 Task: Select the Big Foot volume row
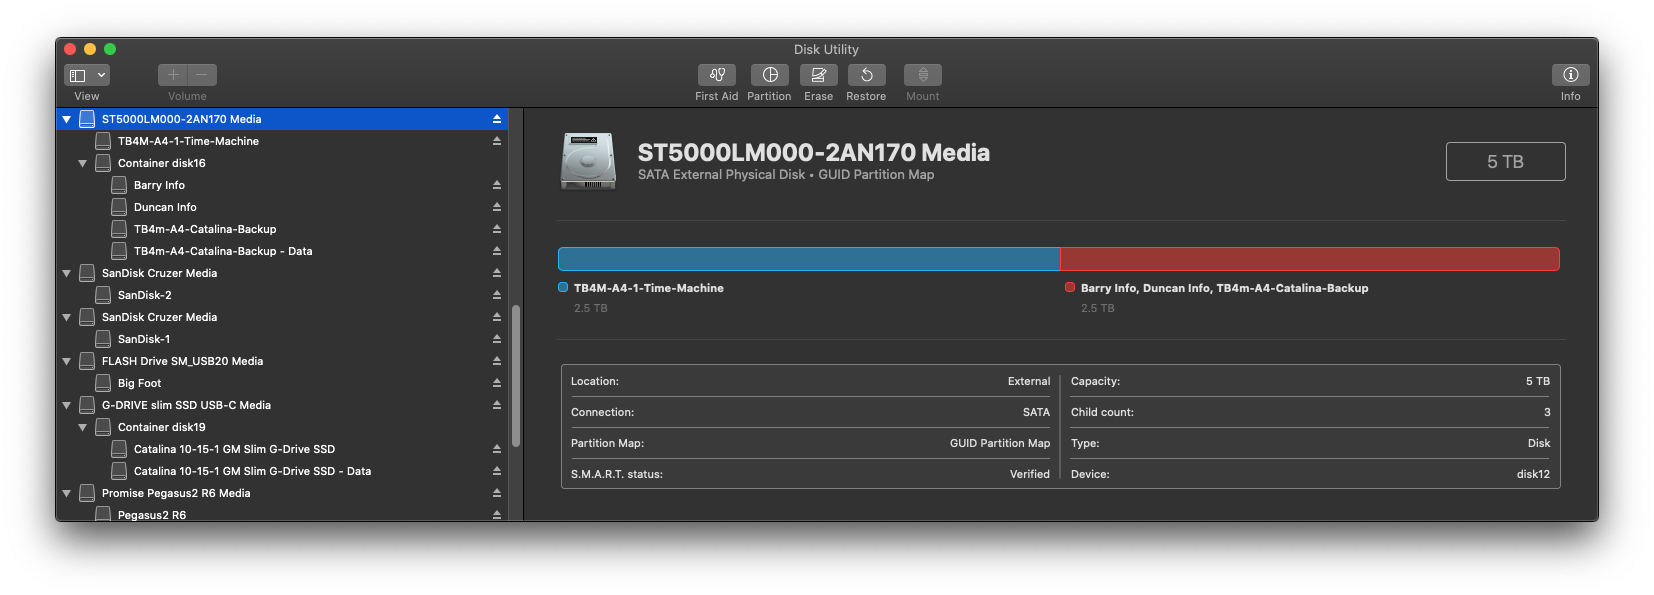point(283,383)
